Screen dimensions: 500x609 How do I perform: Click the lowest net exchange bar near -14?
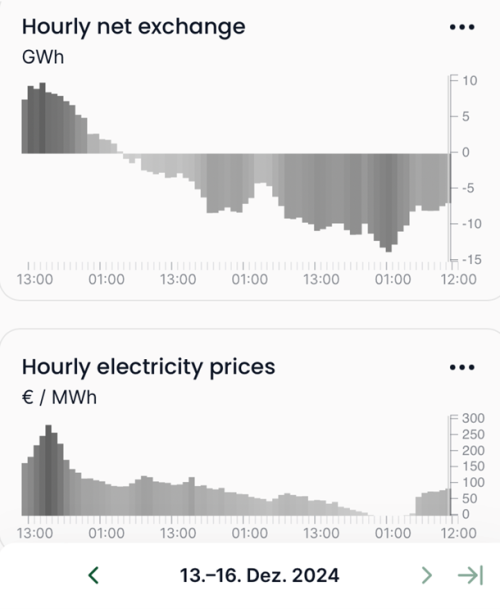pyautogui.click(x=389, y=203)
